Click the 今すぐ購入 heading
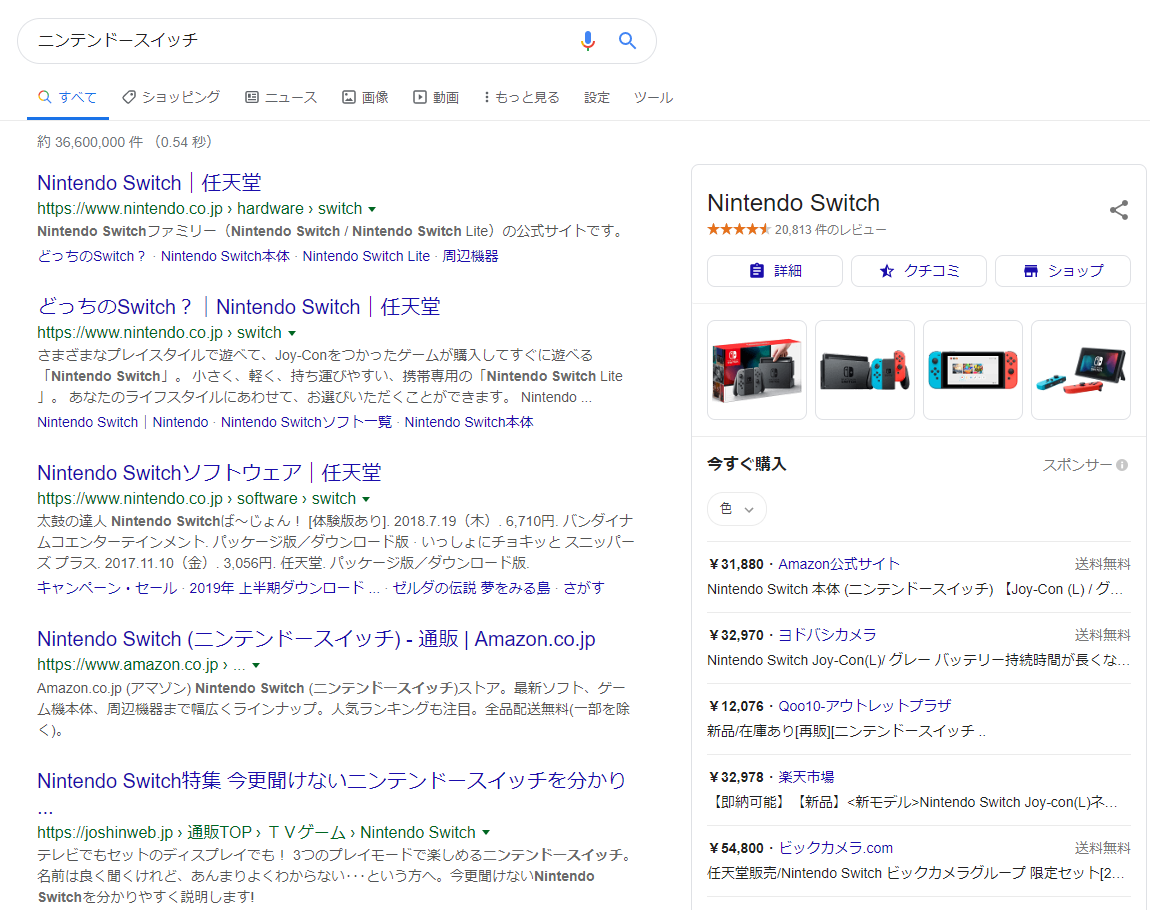Viewport: 1150px width, 910px height. (x=747, y=464)
